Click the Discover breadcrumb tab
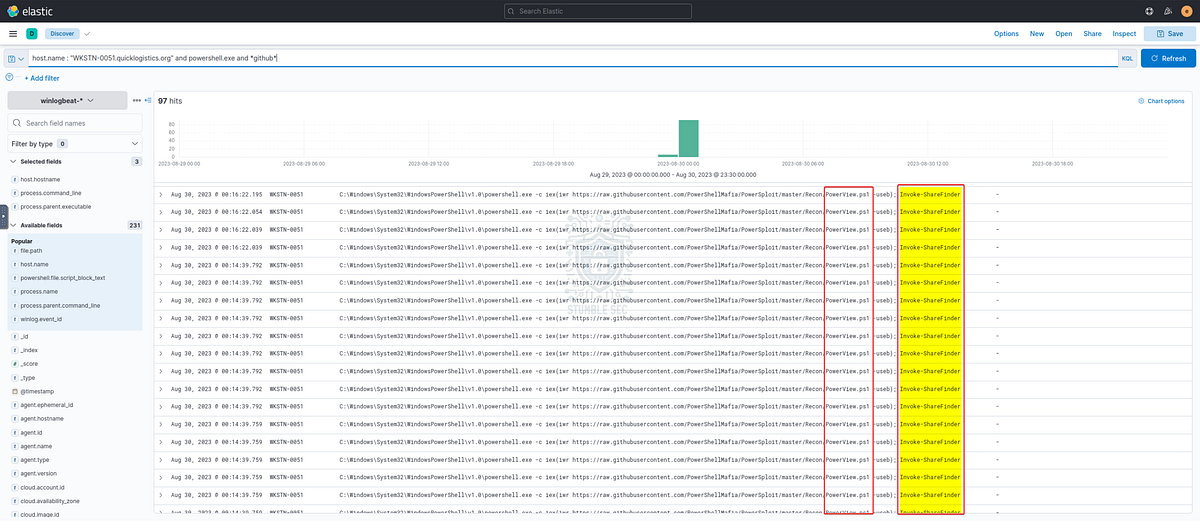Viewport: 1200px width, 530px height. tap(62, 33)
